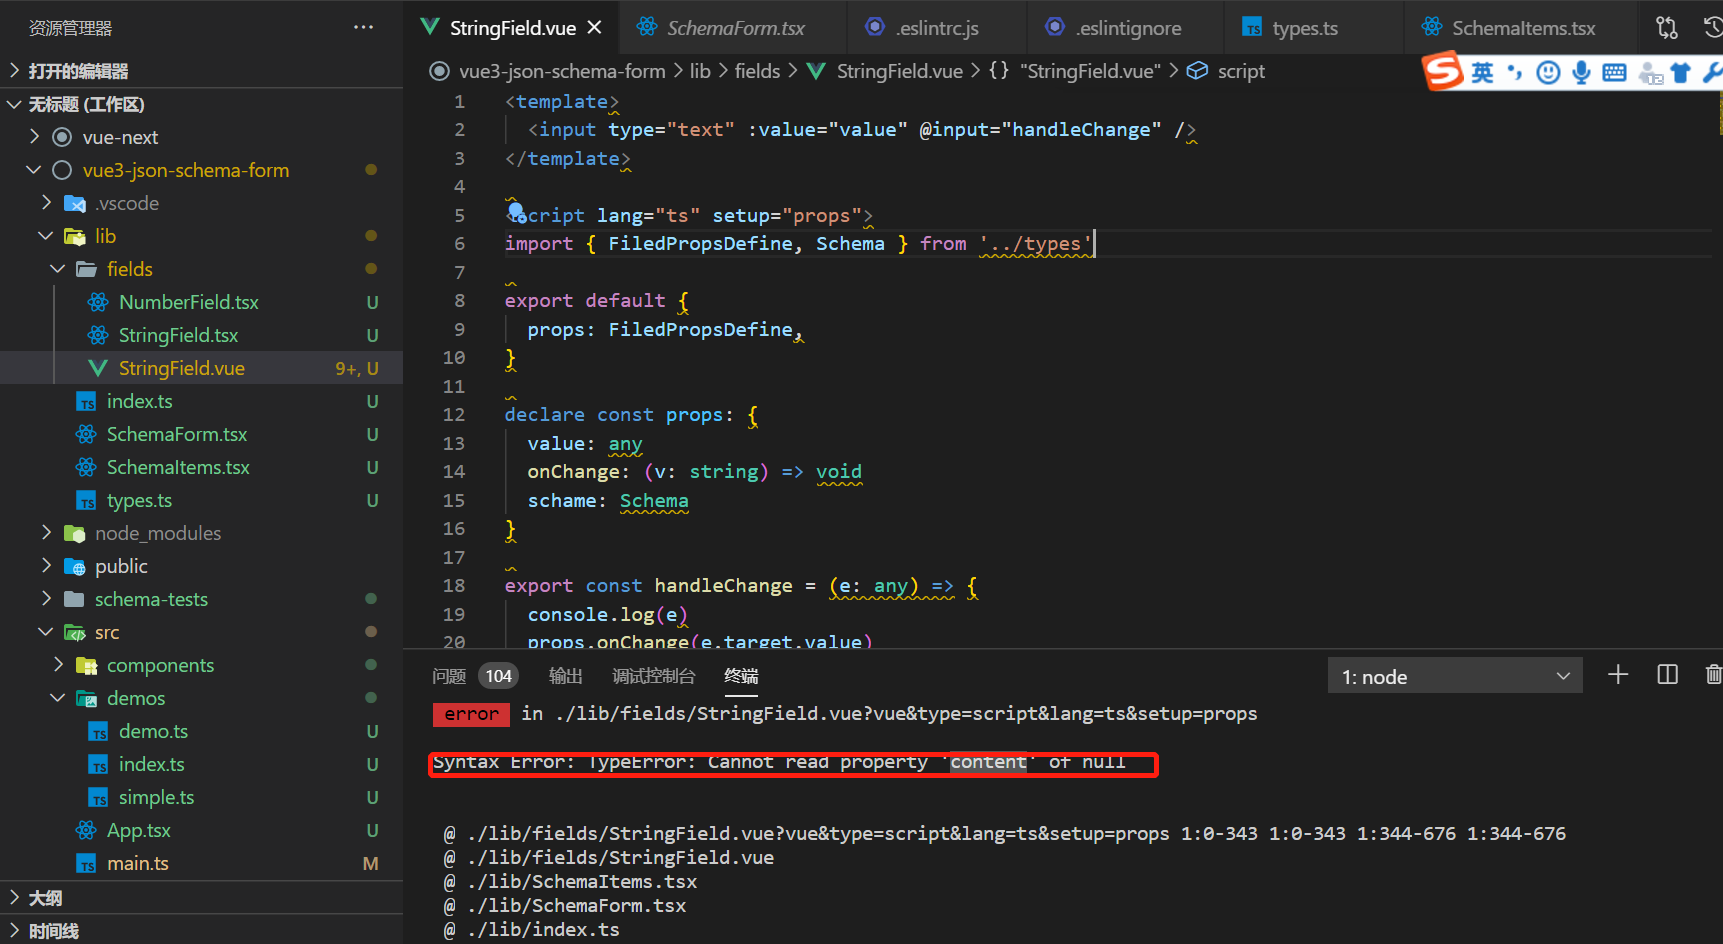The image size is (1723, 944).
Task: Open the Sogou soft keyboard icon
Action: 1614,72
